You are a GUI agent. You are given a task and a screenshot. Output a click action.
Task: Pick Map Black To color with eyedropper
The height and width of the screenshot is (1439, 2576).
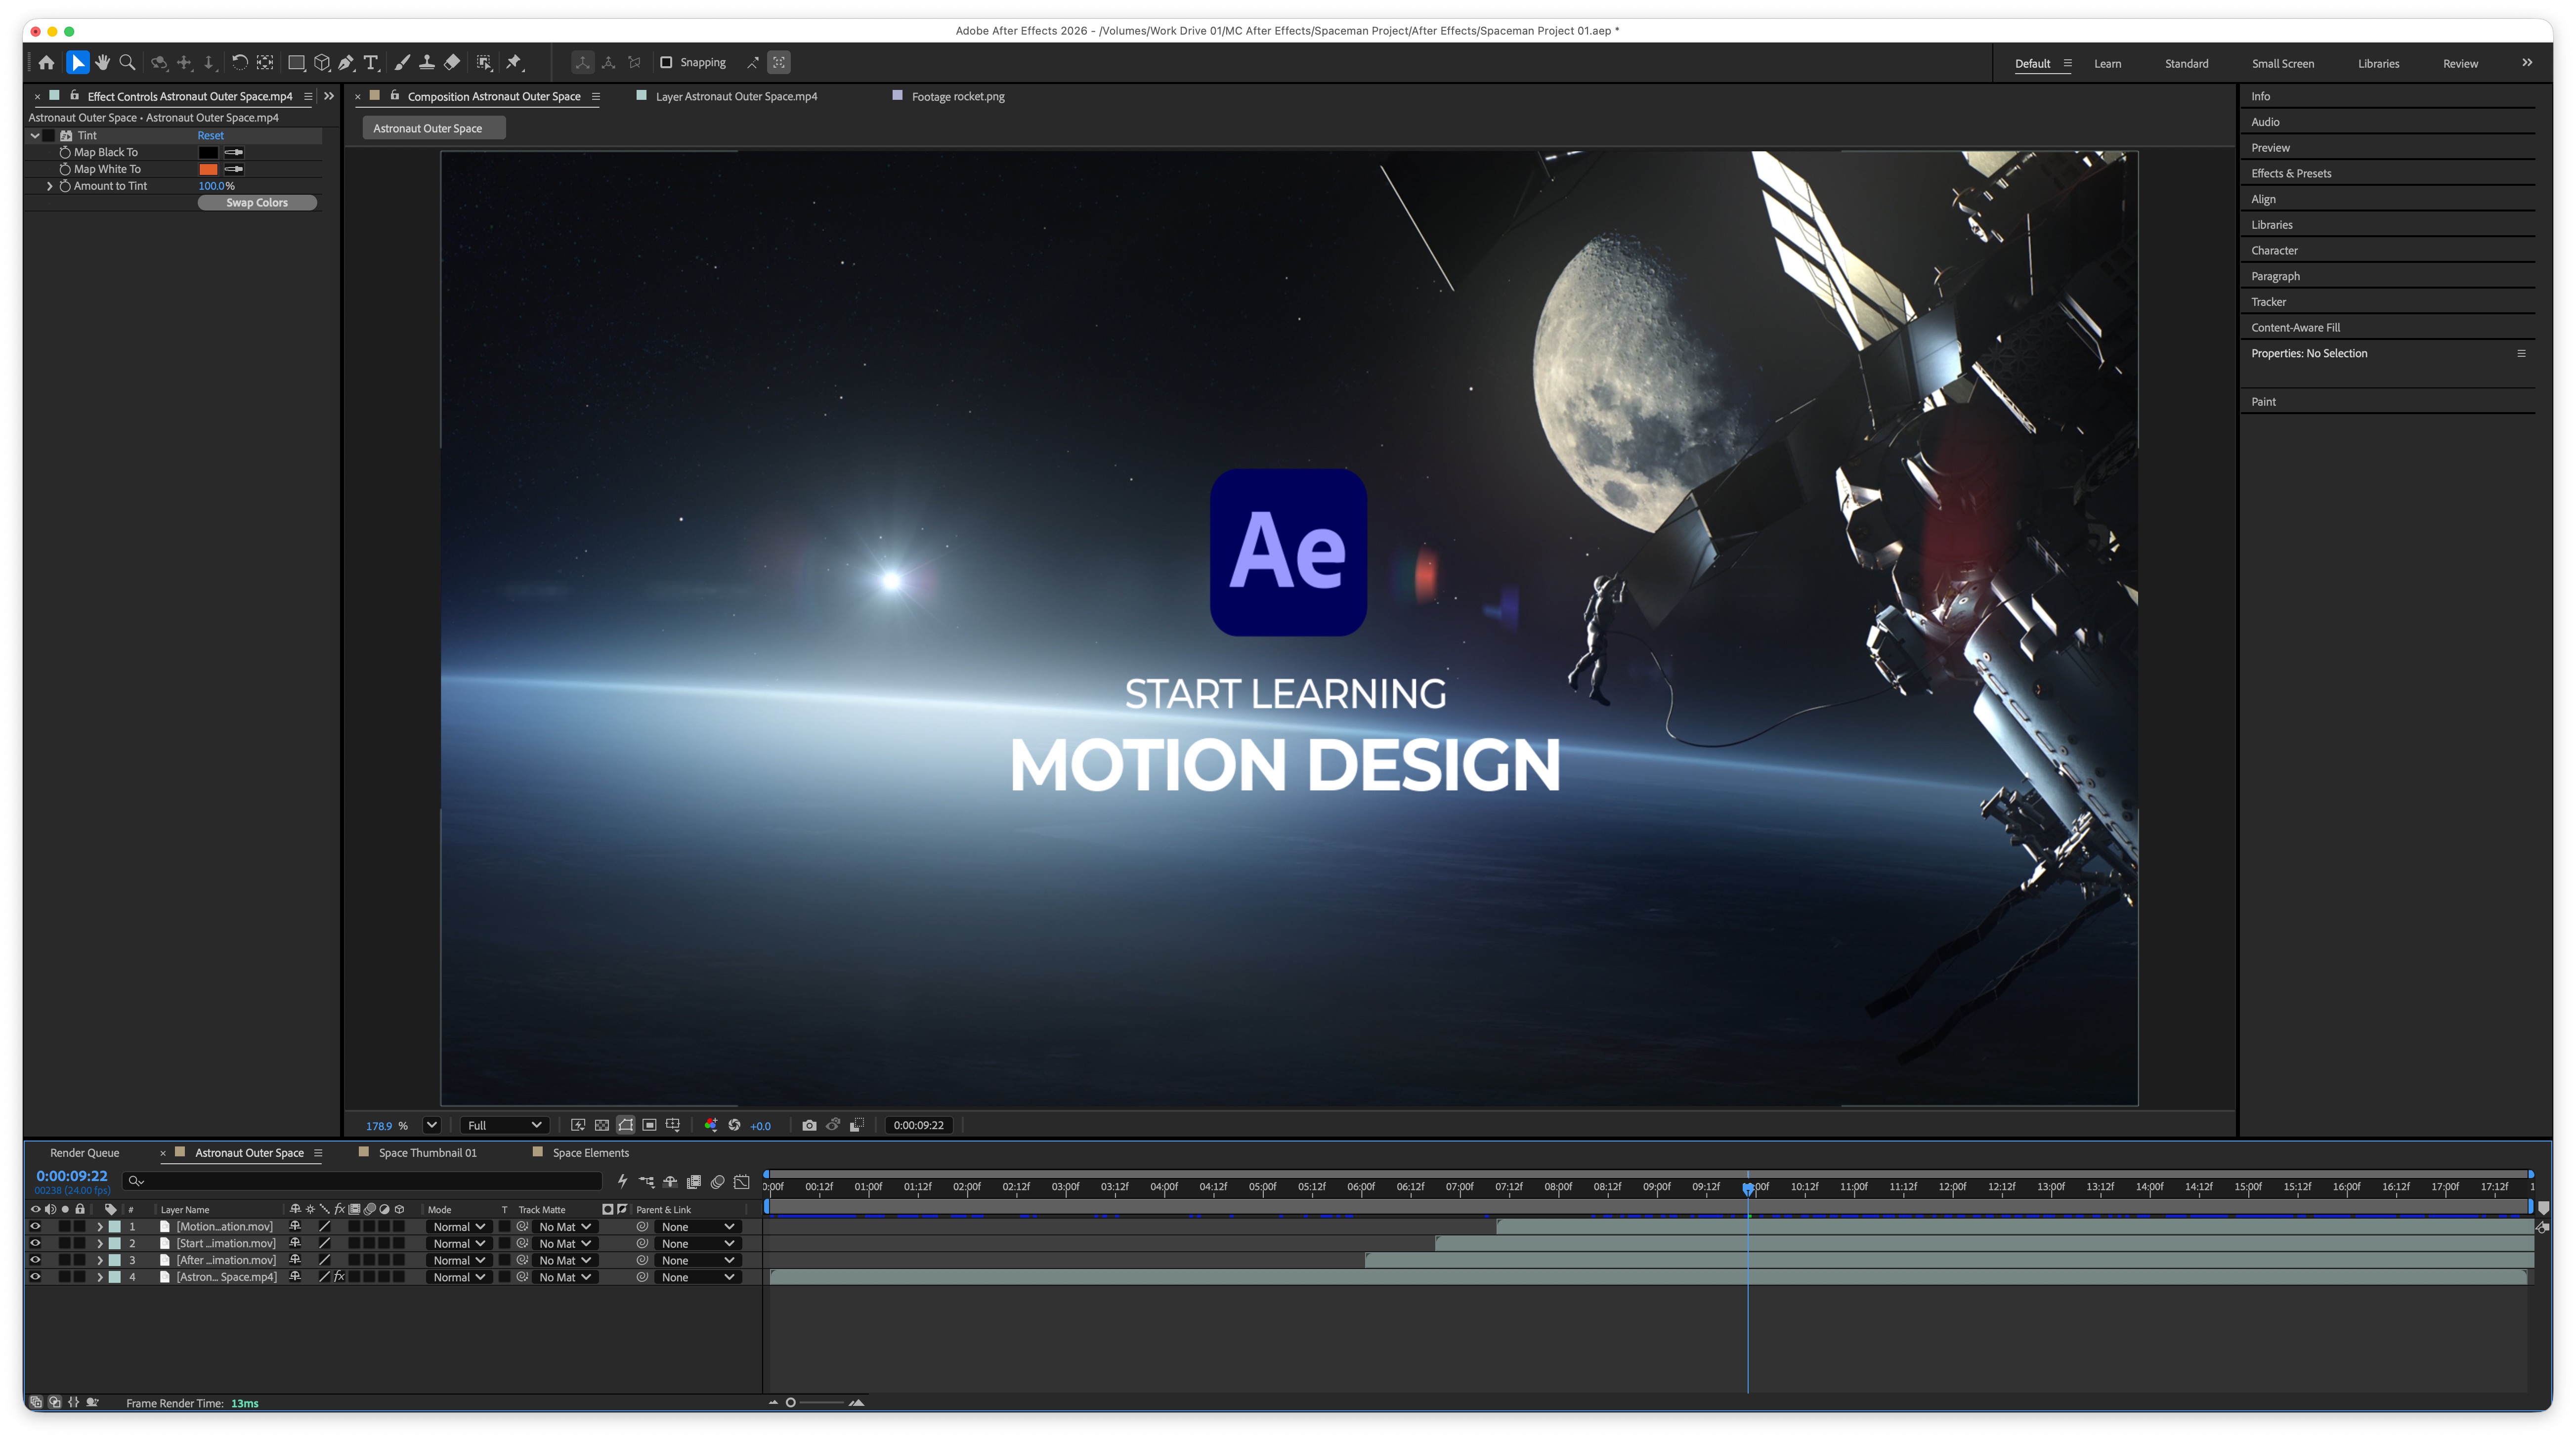click(234, 152)
